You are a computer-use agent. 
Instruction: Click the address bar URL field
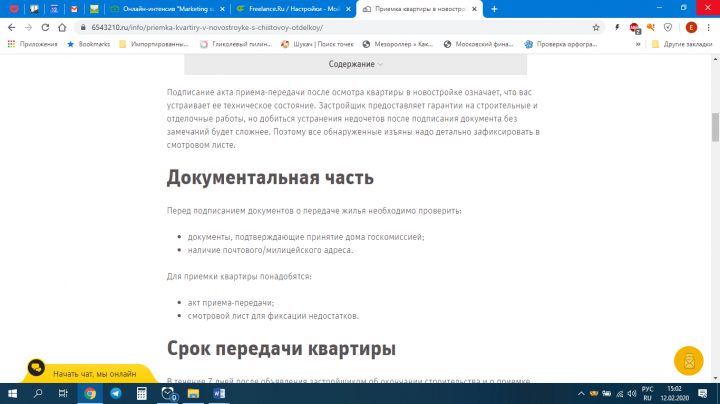pyautogui.click(x=340, y=28)
